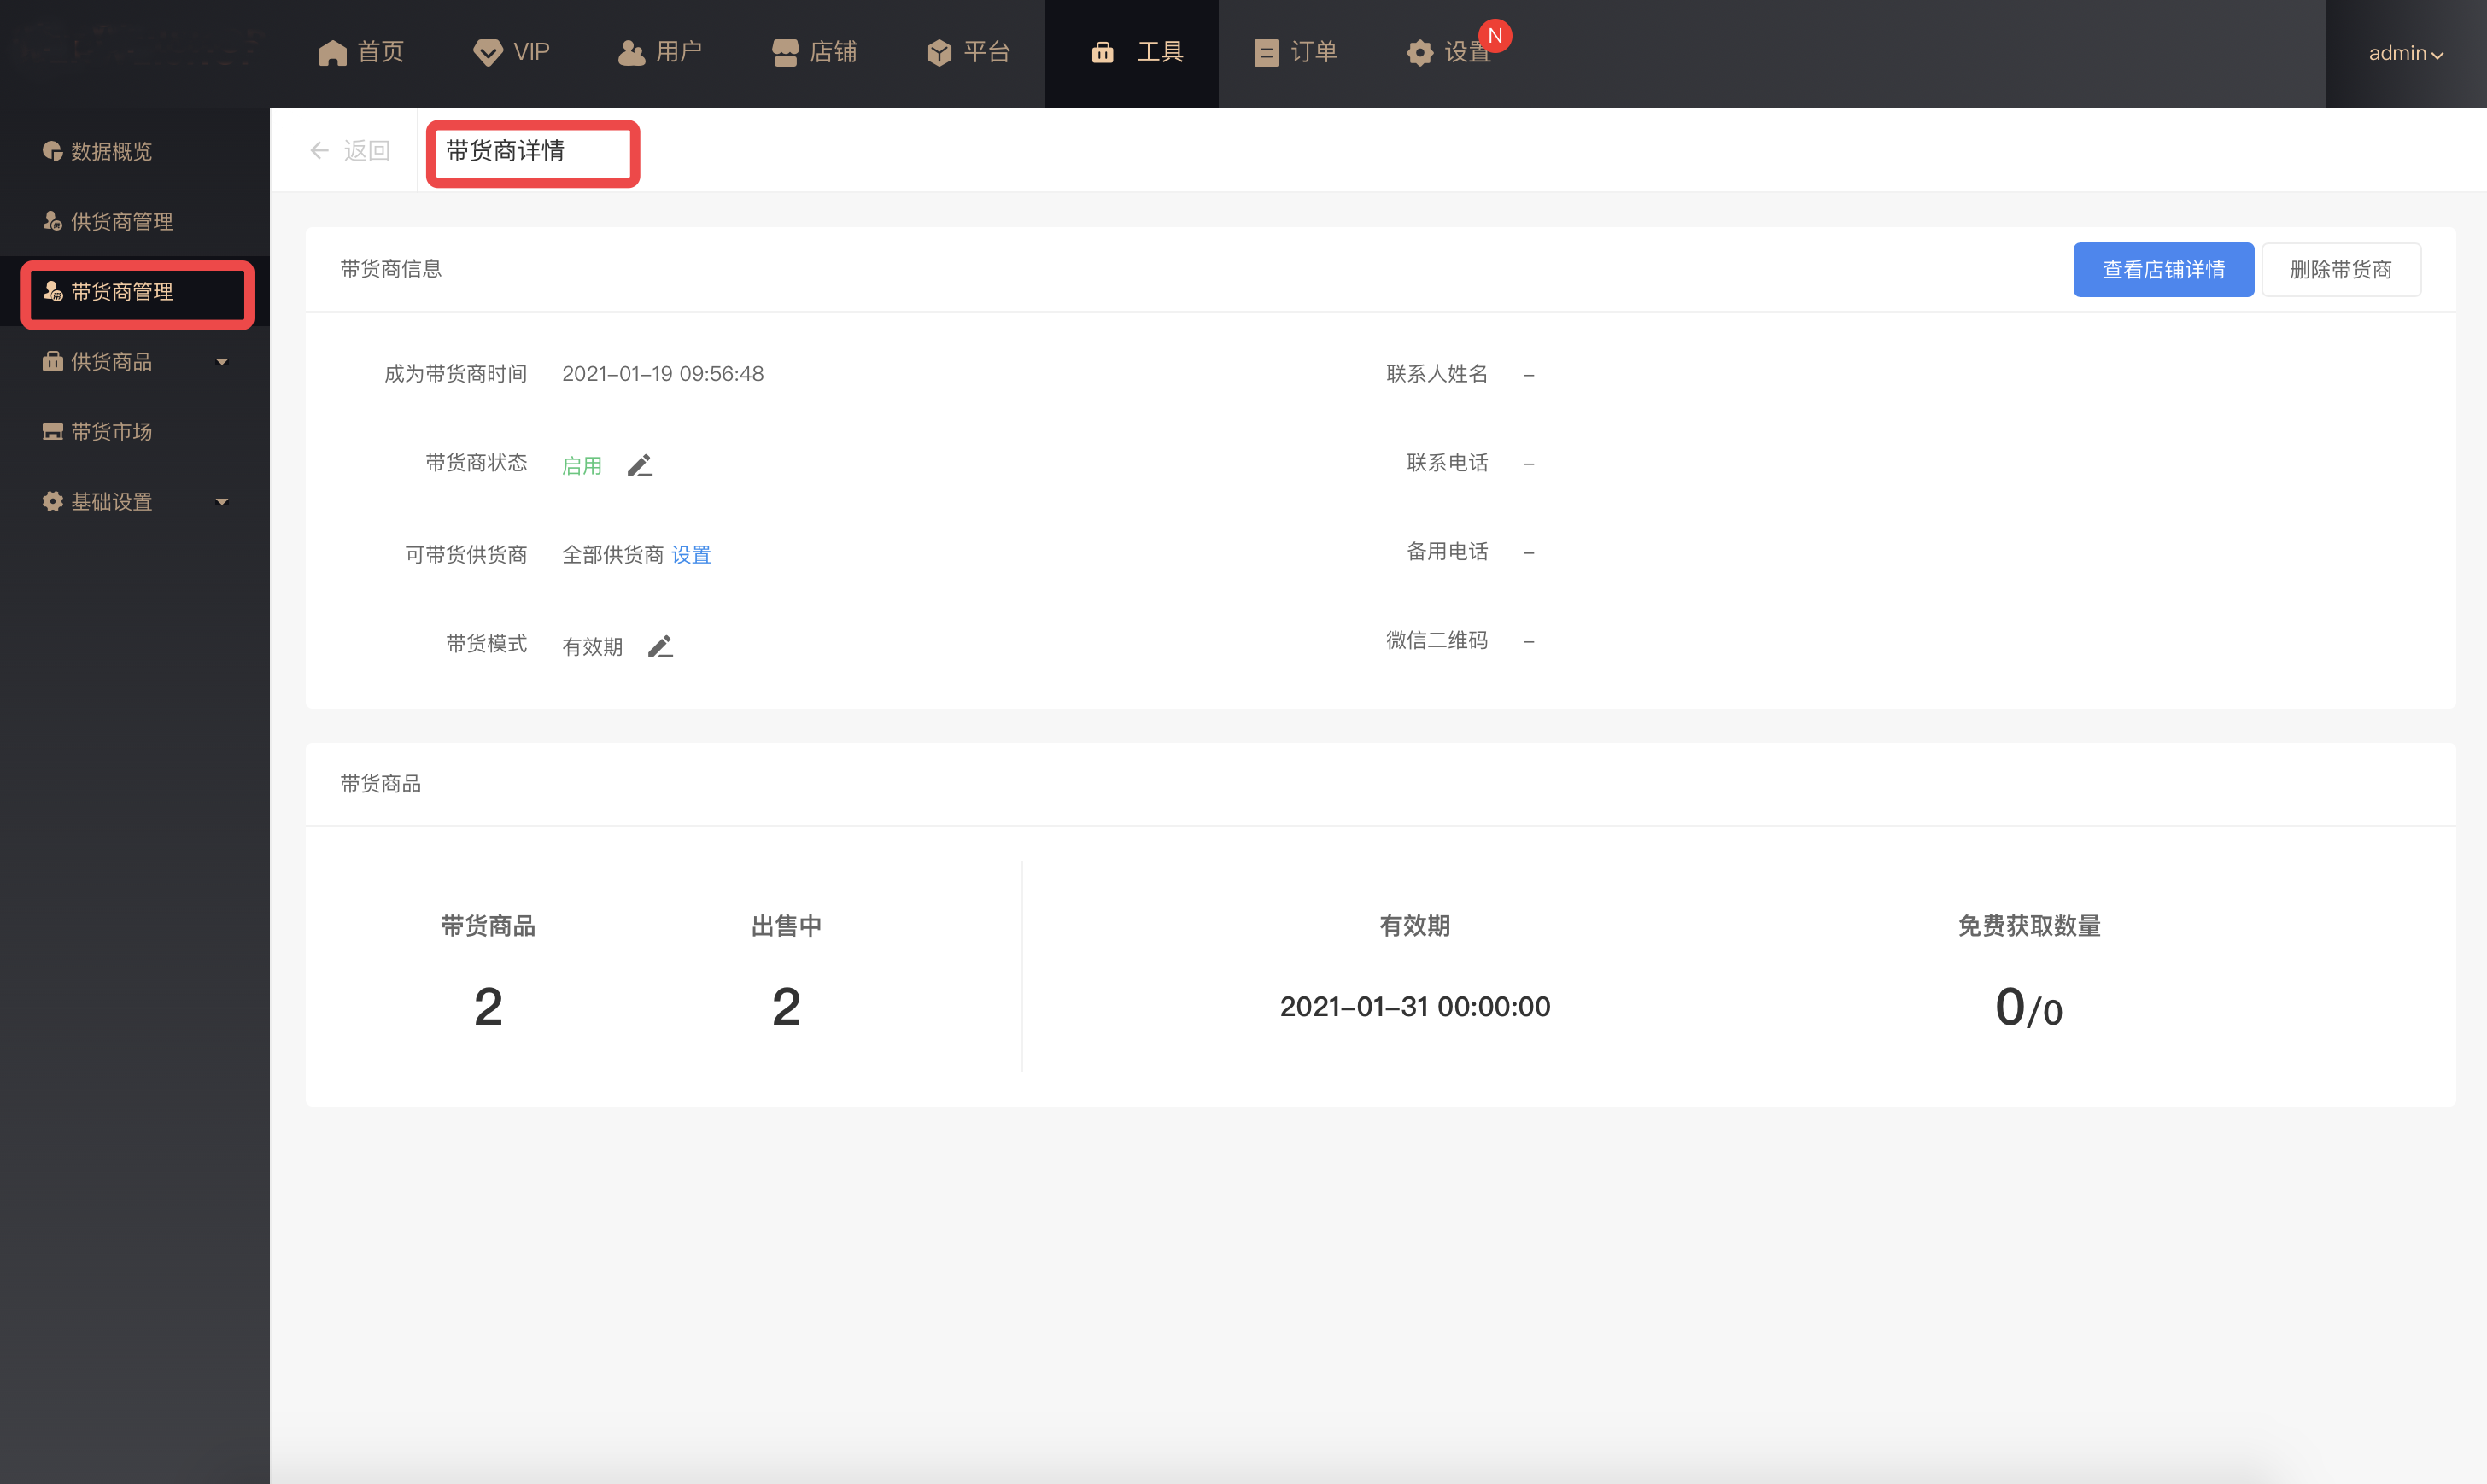Click the edit pencil next to 有效期 mode
The width and height of the screenshot is (2487, 1484).
[x=660, y=647]
